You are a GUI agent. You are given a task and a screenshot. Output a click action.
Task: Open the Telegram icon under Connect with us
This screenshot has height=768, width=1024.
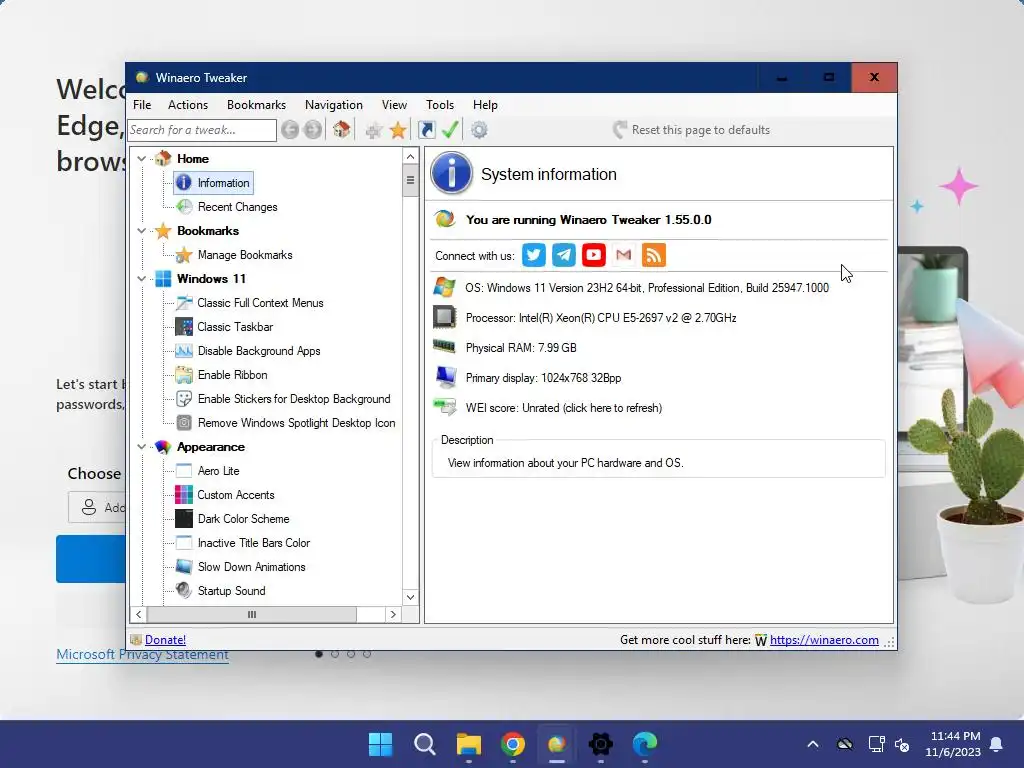point(564,255)
